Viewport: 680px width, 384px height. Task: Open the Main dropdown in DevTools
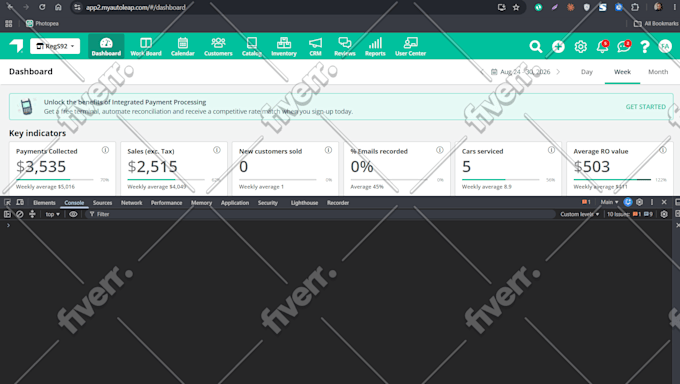609,202
